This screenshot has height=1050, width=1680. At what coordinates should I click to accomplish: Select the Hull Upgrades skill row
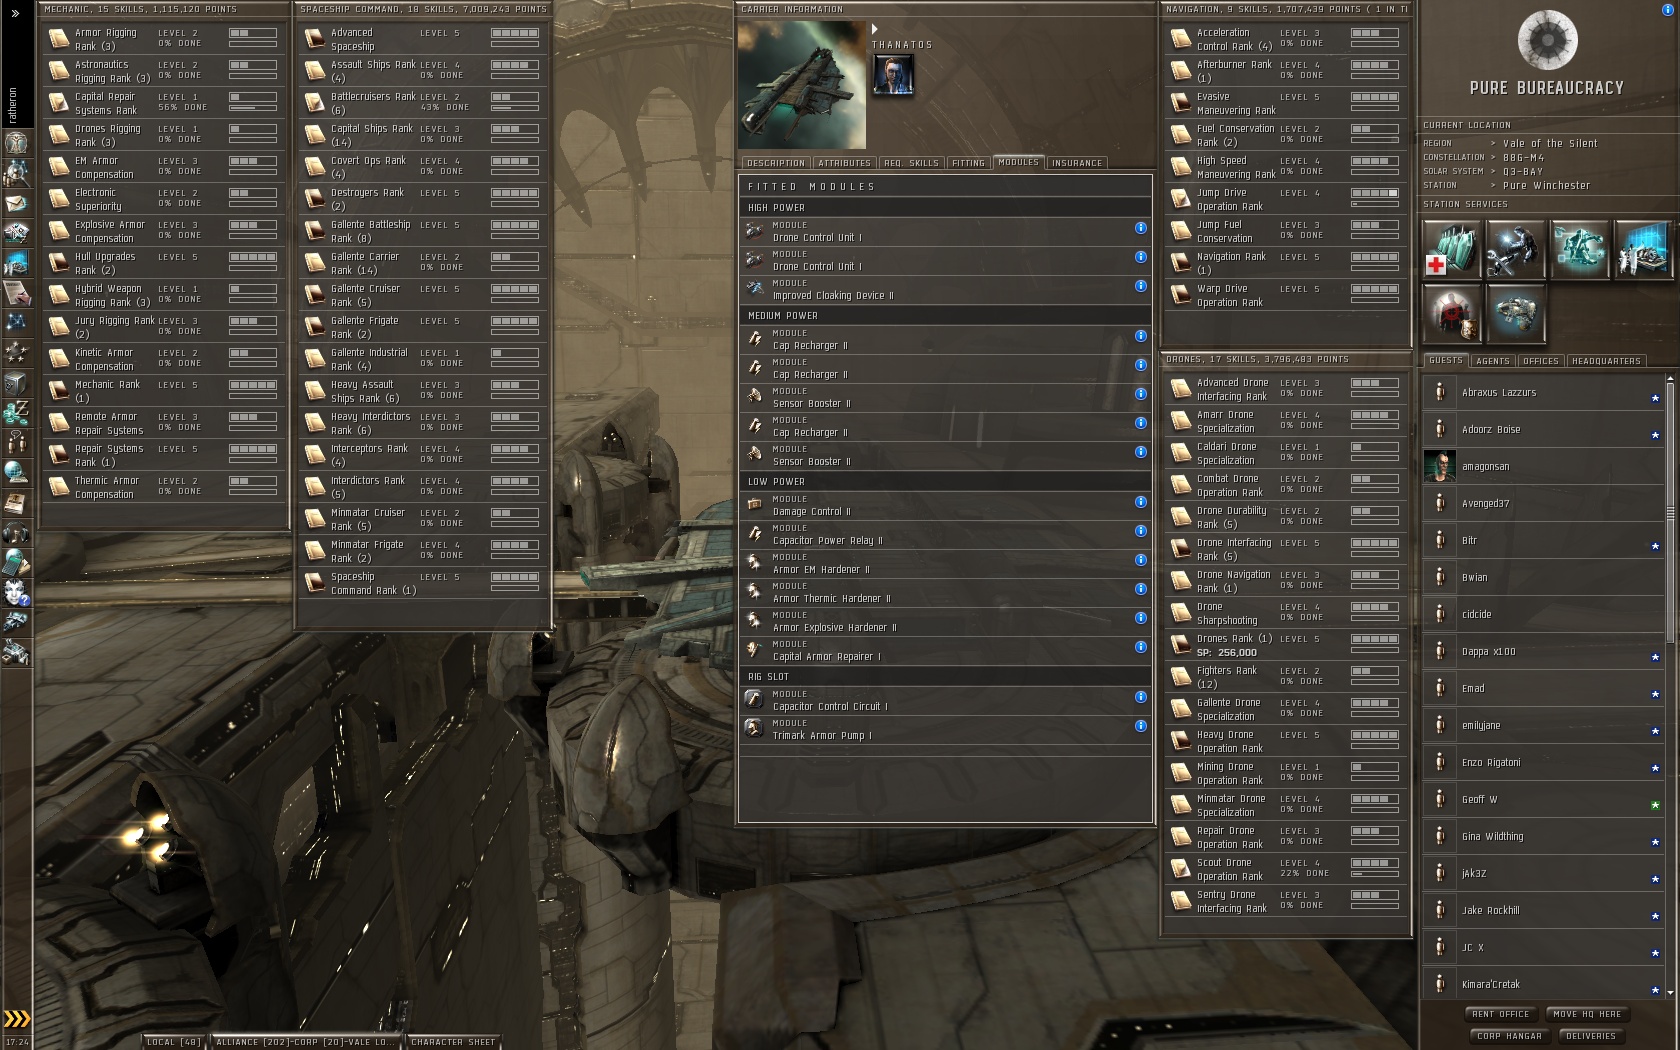click(x=164, y=263)
